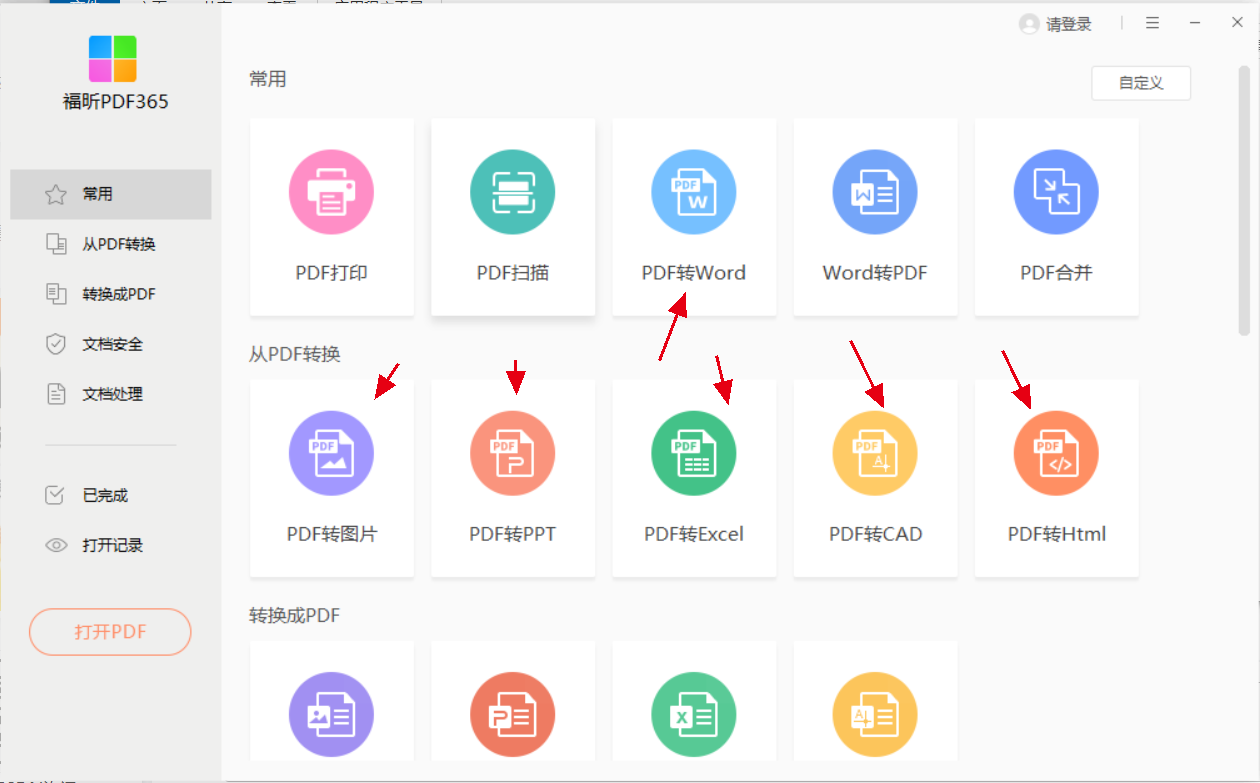Screen dimensions: 1260x783
Task: Open the PDF转CAD conversion tool
Action: 875,478
